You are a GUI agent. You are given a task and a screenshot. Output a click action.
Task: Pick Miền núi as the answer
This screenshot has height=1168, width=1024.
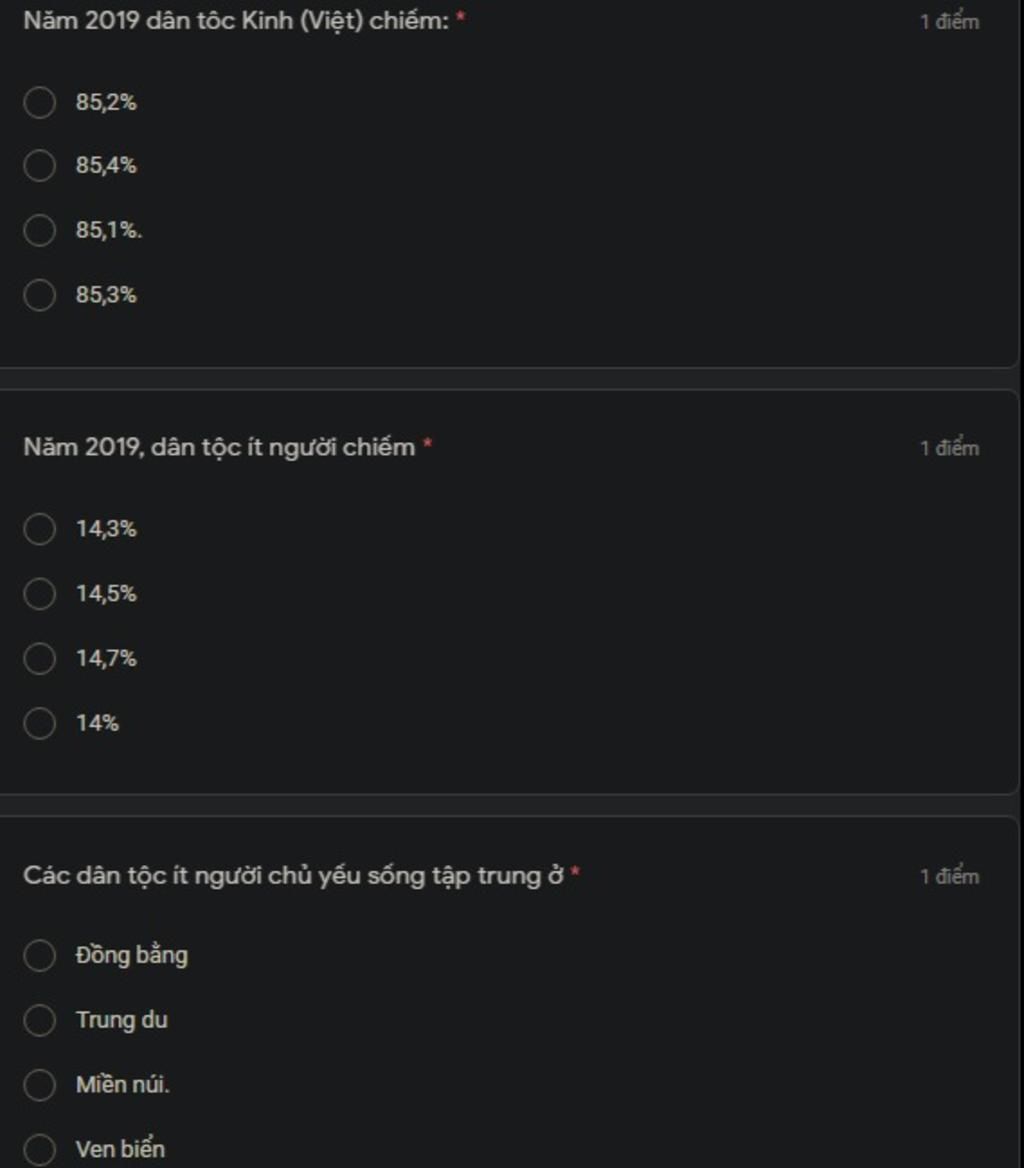click(39, 1085)
